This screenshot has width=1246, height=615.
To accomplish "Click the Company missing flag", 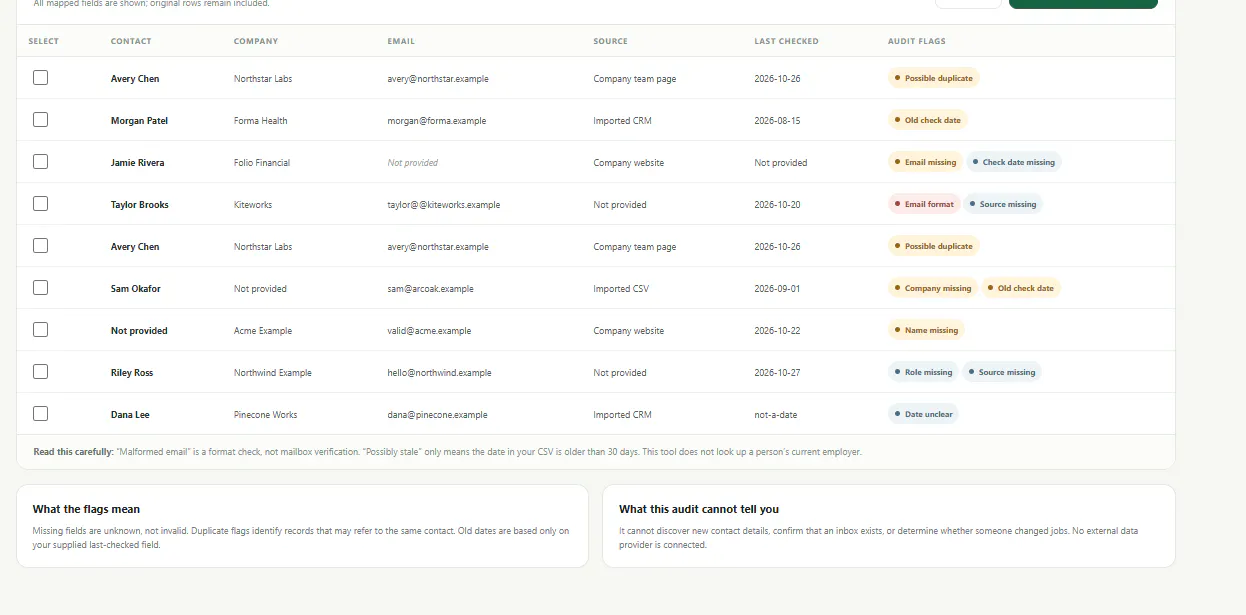I will click(932, 288).
